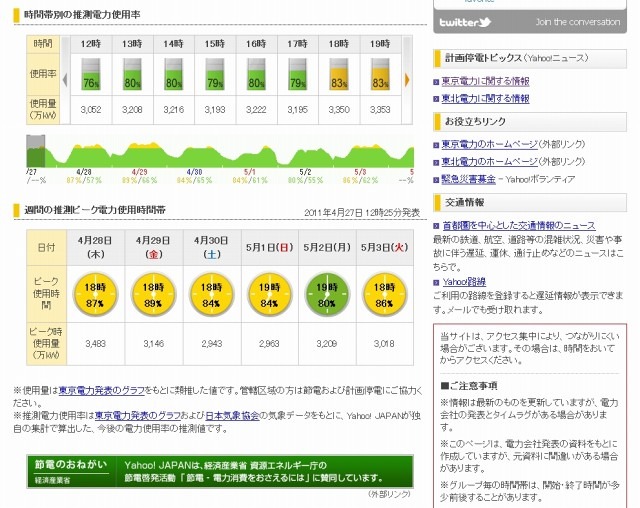Click the 4月29日(金) column header
Screen dimensions: 640x508
[x=154, y=247]
